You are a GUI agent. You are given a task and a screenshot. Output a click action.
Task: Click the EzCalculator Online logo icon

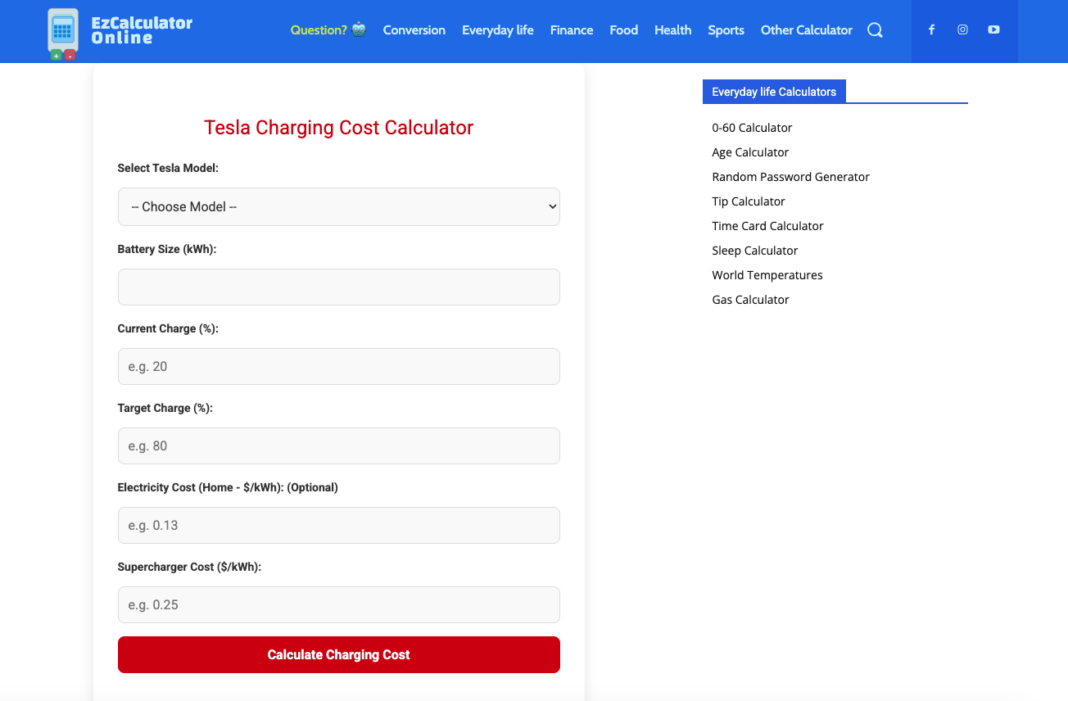(62, 31)
